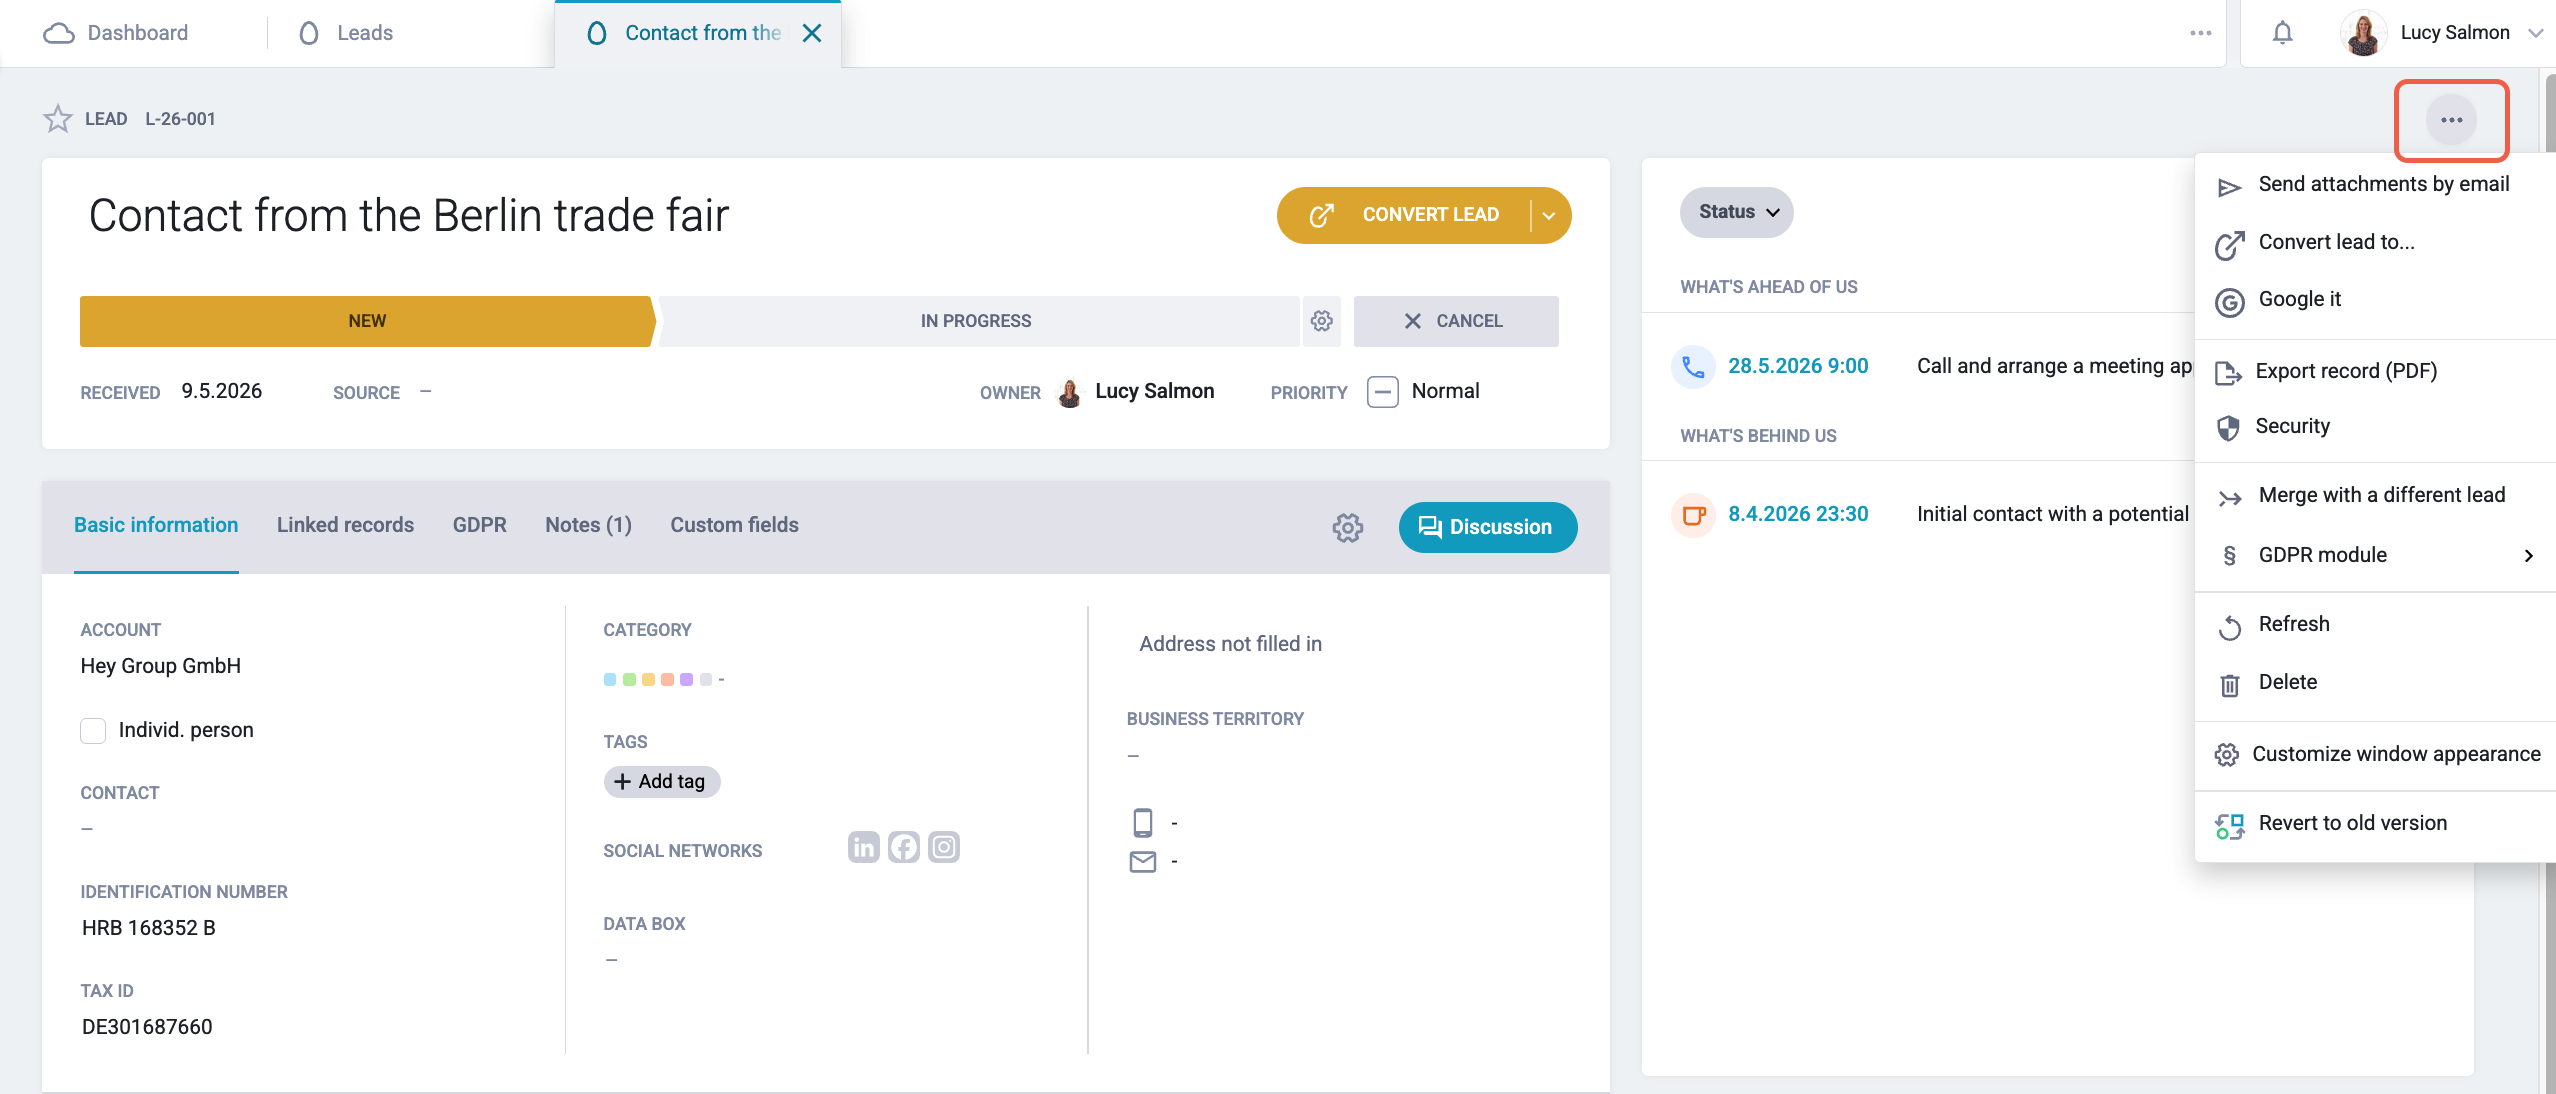The width and height of the screenshot is (2556, 1094).
Task: Open the notifications bell
Action: pos(2282,33)
